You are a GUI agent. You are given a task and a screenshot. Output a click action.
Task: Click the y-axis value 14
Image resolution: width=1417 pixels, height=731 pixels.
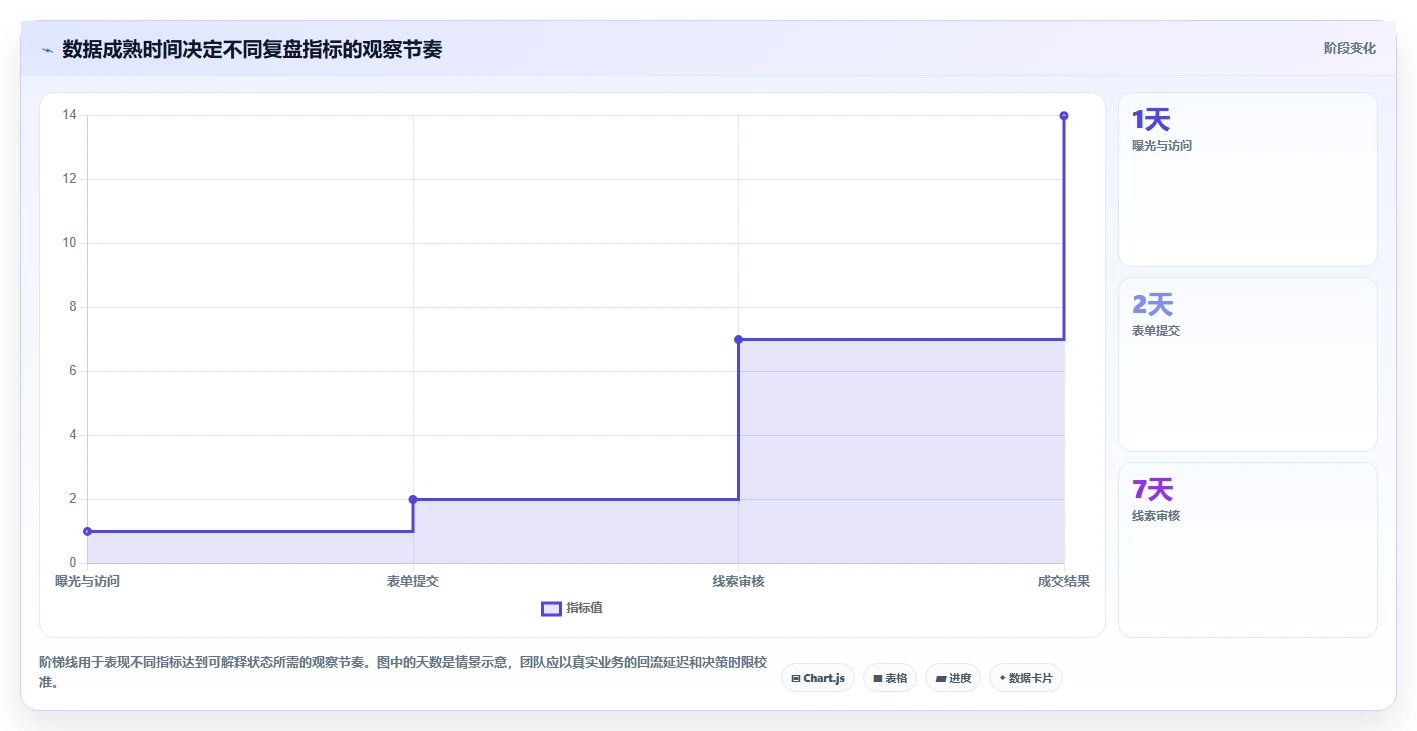click(x=69, y=115)
